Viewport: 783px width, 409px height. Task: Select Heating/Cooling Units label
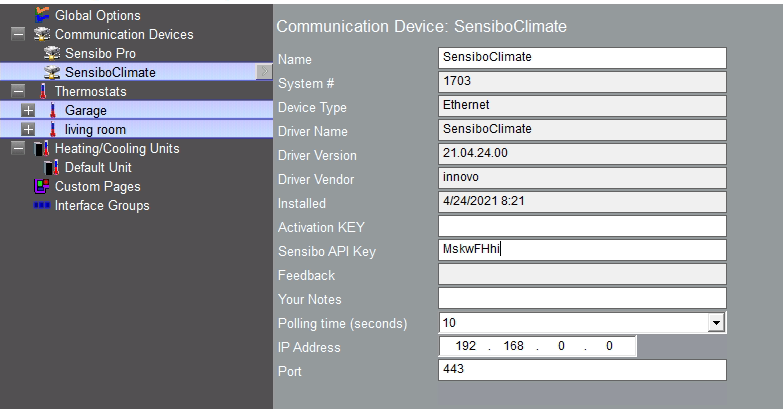[x=117, y=148]
